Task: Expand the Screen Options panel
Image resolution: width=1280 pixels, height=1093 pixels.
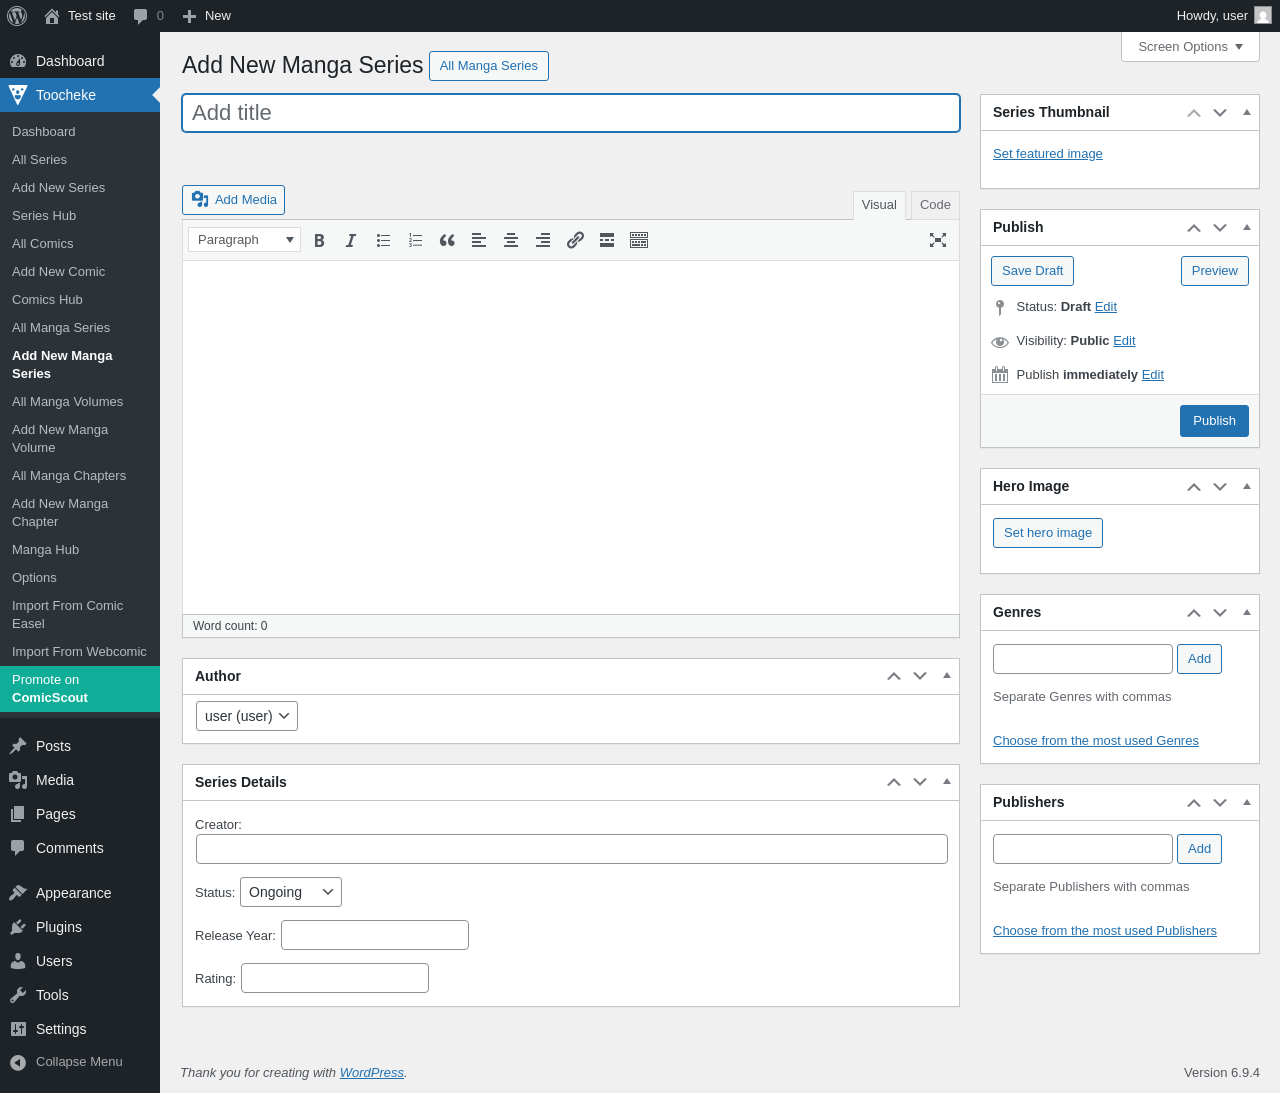Action: pyautogui.click(x=1190, y=47)
